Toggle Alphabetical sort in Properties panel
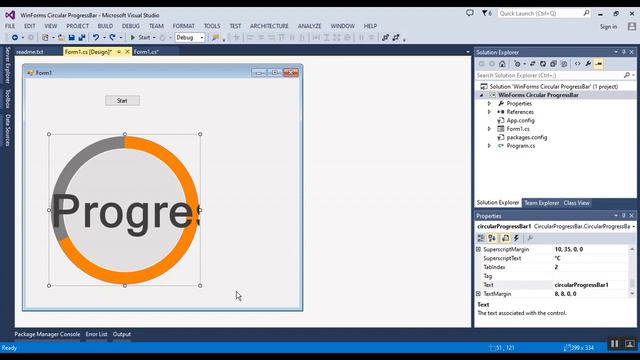This screenshot has height=360, width=640. (492, 238)
